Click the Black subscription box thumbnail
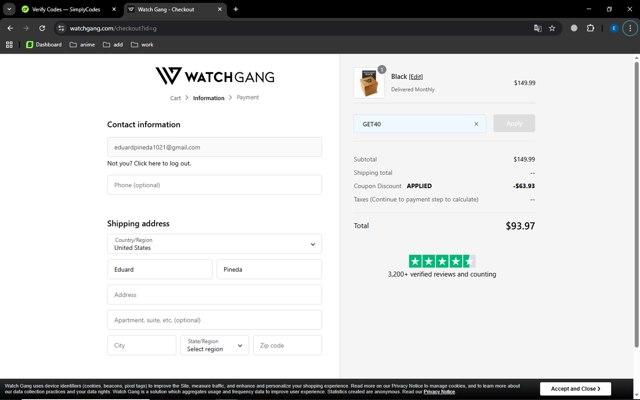The width and height of the screenshot is (640, 400). [369, 83]
